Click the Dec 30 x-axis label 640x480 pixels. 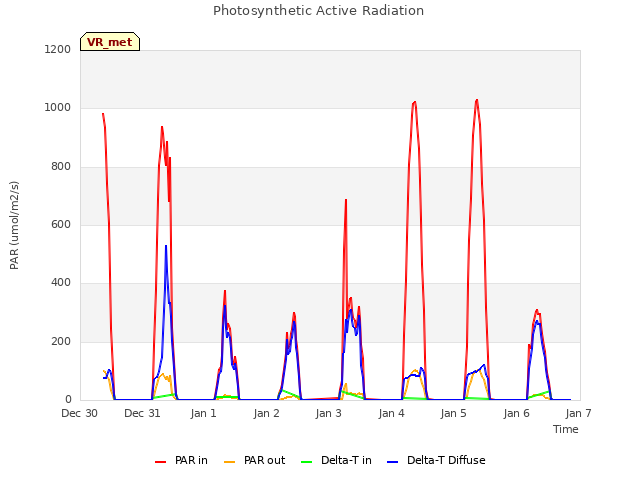click(x=80, y=413)
